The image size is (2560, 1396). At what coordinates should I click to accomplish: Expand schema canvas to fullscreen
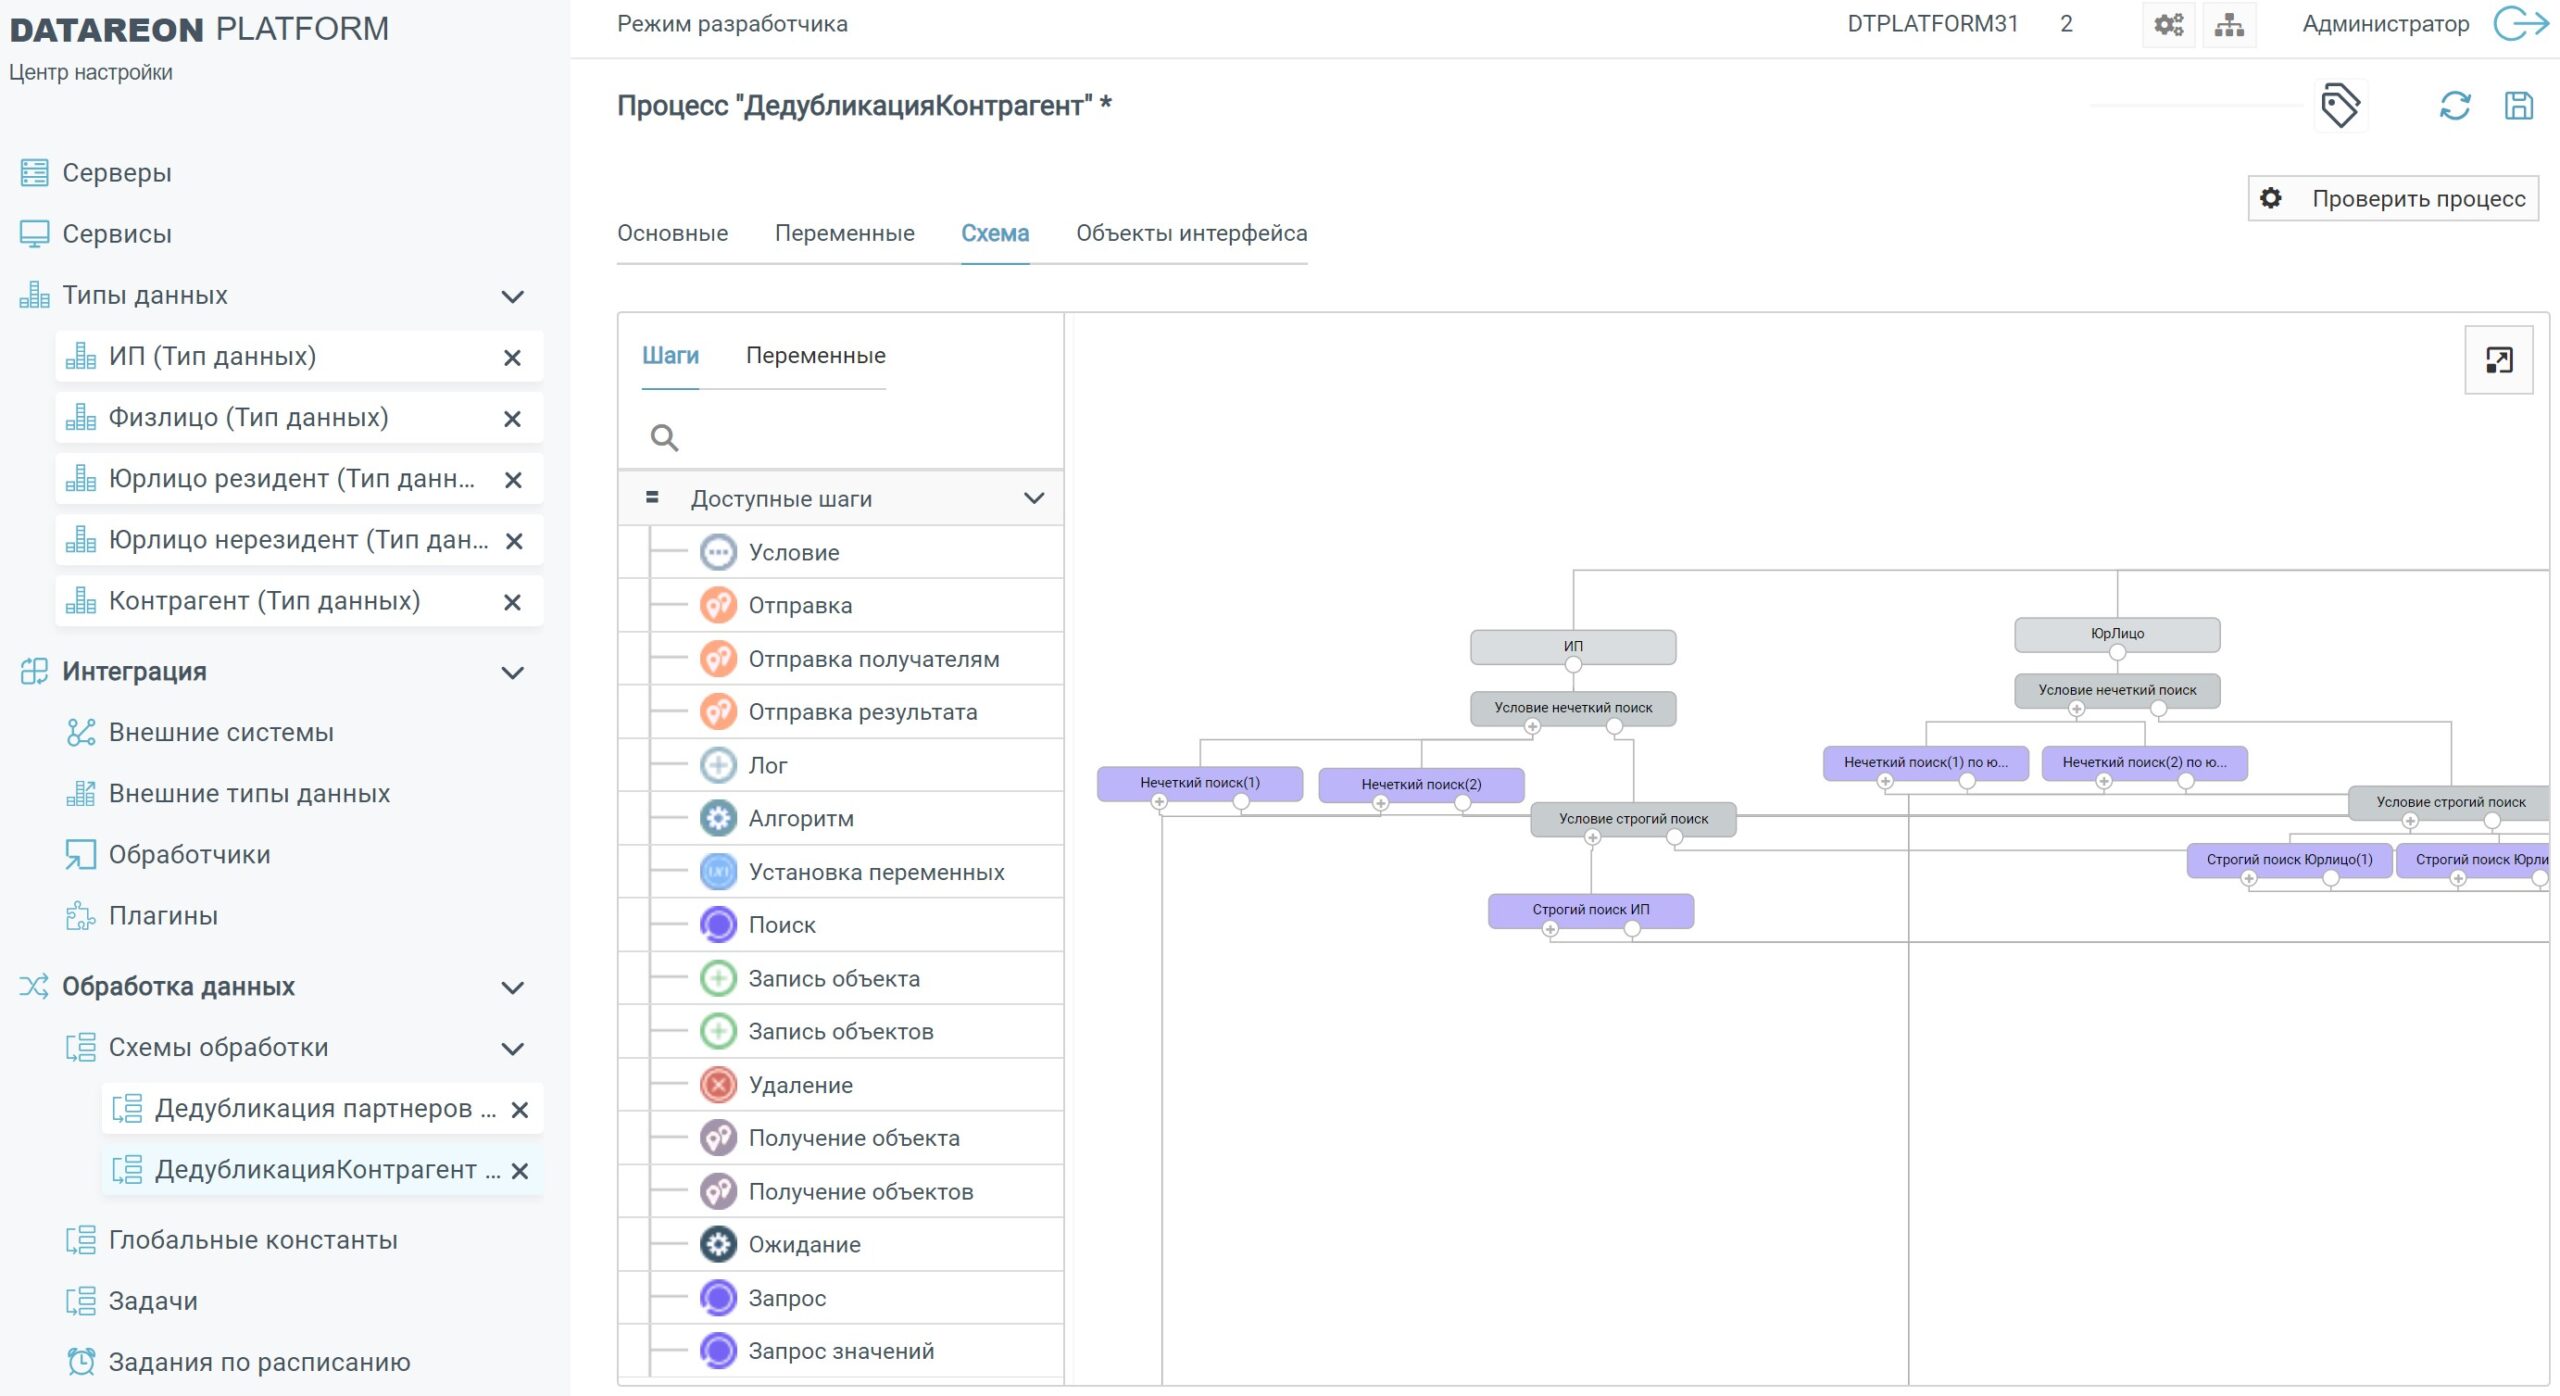click(x=2498, y=360)
